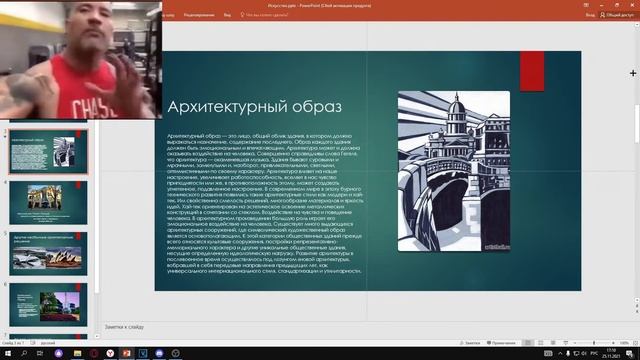Launch Yandex Browser from taskbar
This screenshot has height=360, width=640.
pyautogui.click(x=110, y=353)
